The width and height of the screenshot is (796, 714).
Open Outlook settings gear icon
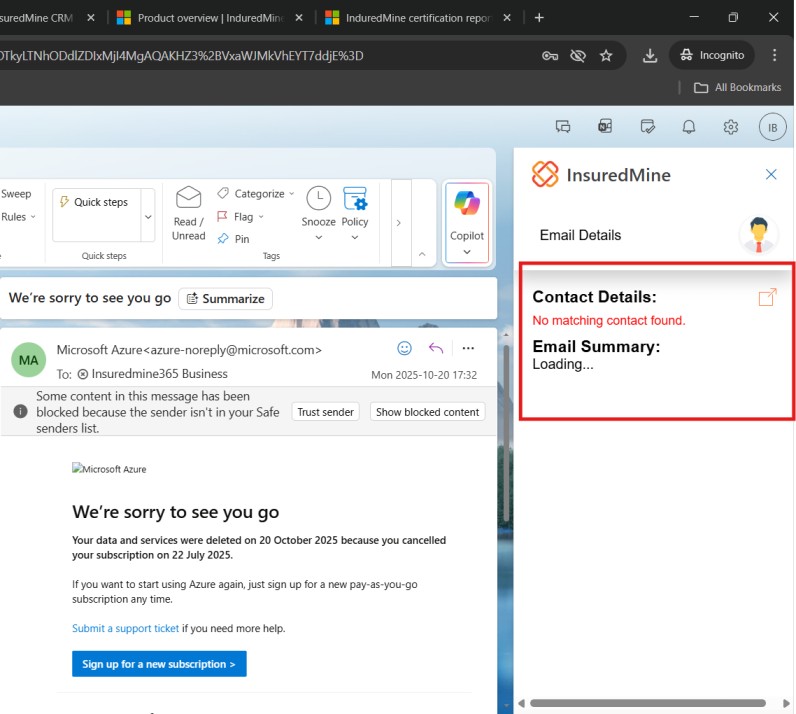731,127
